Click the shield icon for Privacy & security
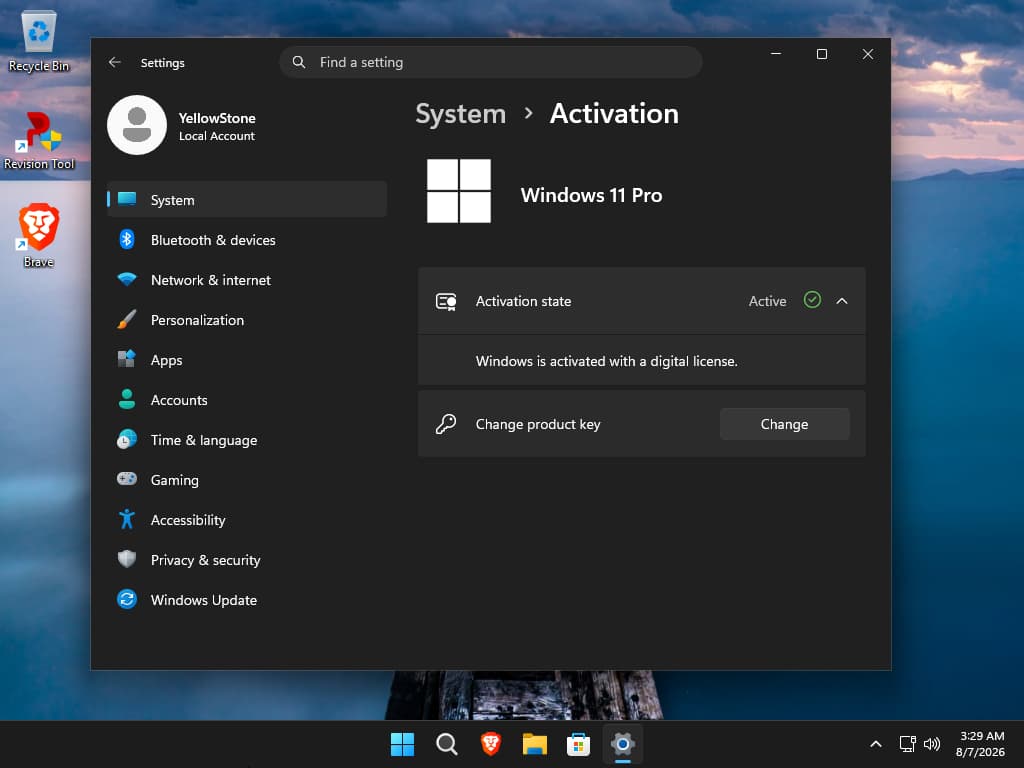 [x=127, y=559]
